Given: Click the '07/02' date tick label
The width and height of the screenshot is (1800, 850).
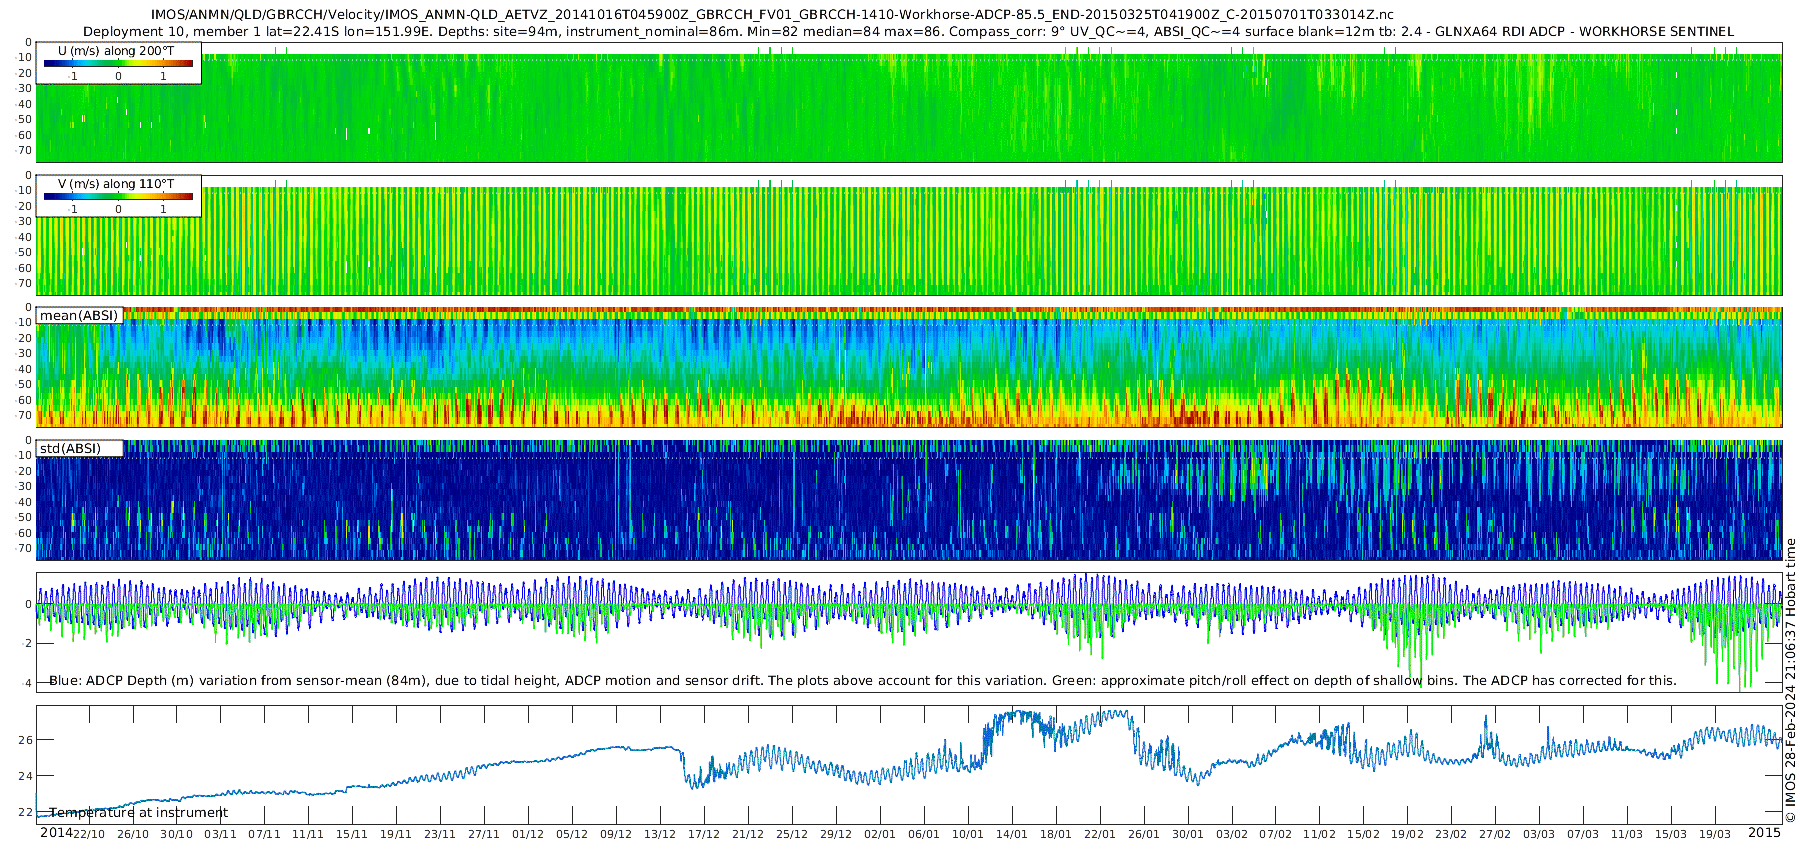Looking at the screenshot, I should 1276,834.
